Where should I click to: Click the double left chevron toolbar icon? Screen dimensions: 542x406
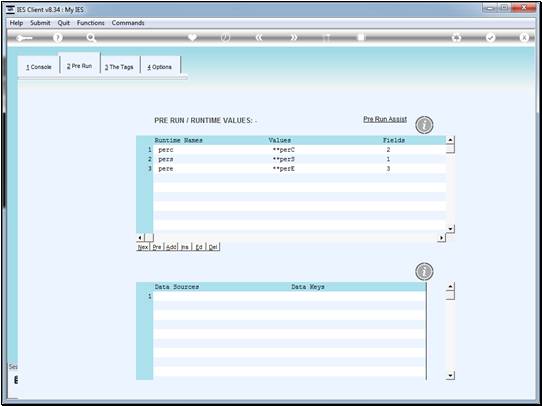tap(259, 38)
